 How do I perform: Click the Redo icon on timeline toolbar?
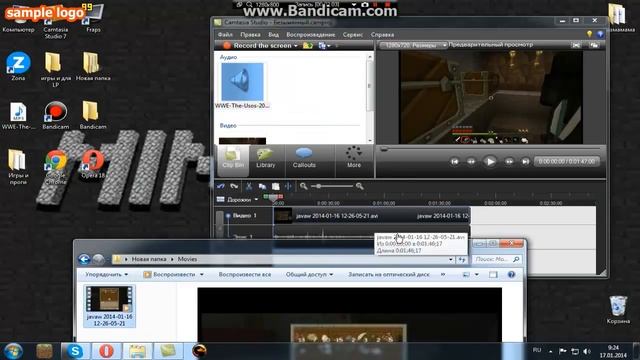click(234, 186)
